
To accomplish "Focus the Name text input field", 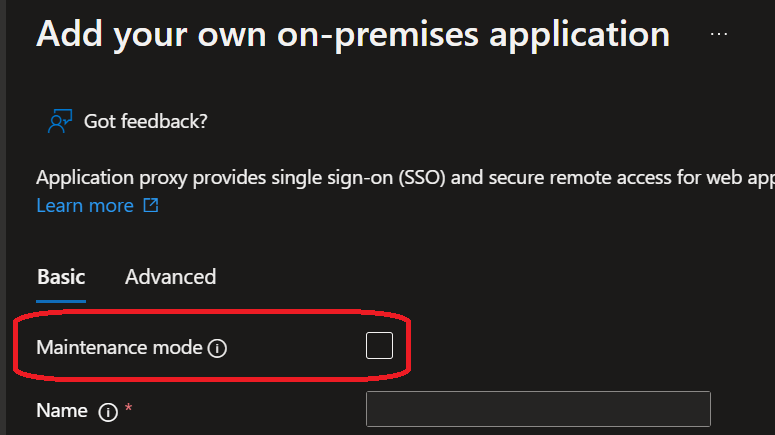I will click(538, 409).
